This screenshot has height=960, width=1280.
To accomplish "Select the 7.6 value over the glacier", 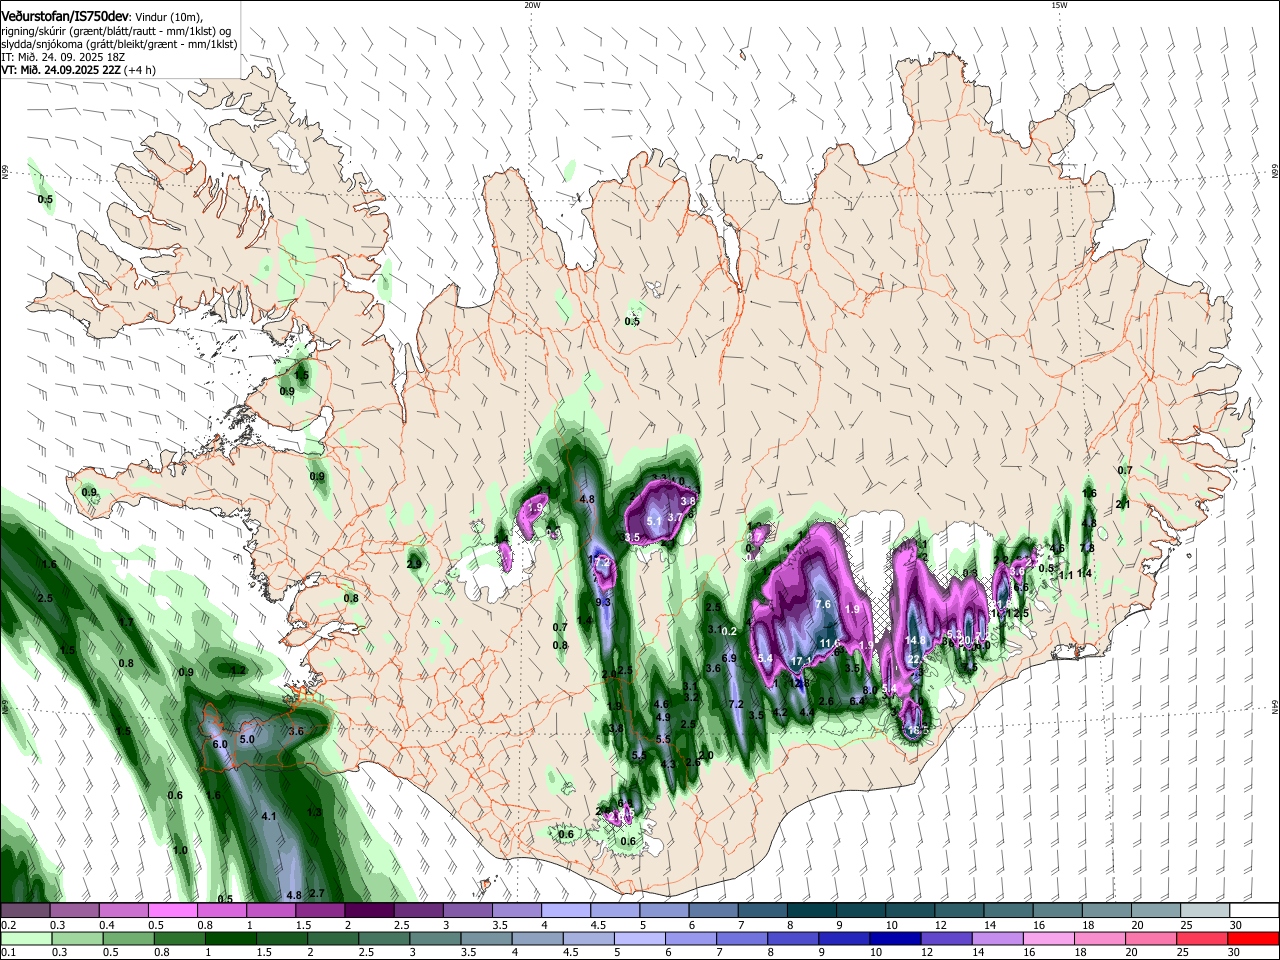I will click(x=823, y=605).
